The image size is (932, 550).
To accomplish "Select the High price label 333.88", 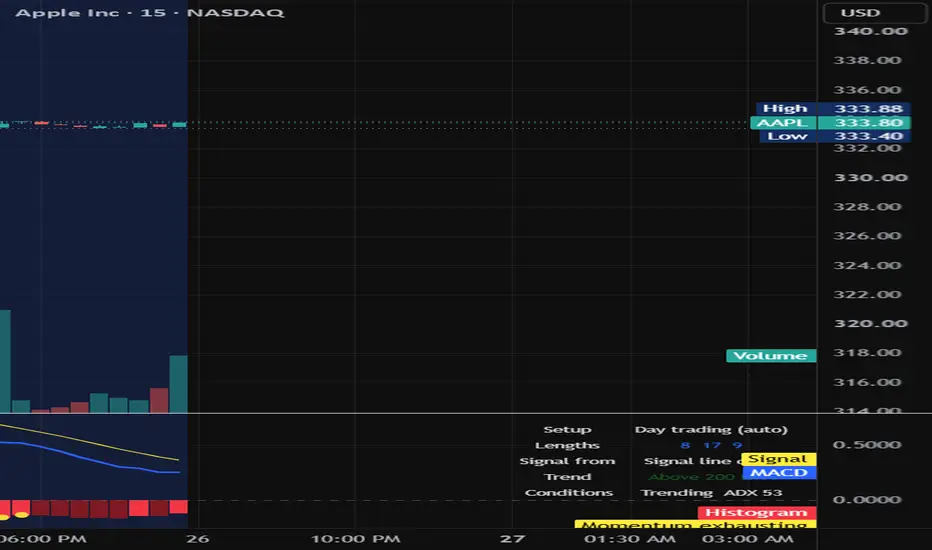I will pos(832,108).
